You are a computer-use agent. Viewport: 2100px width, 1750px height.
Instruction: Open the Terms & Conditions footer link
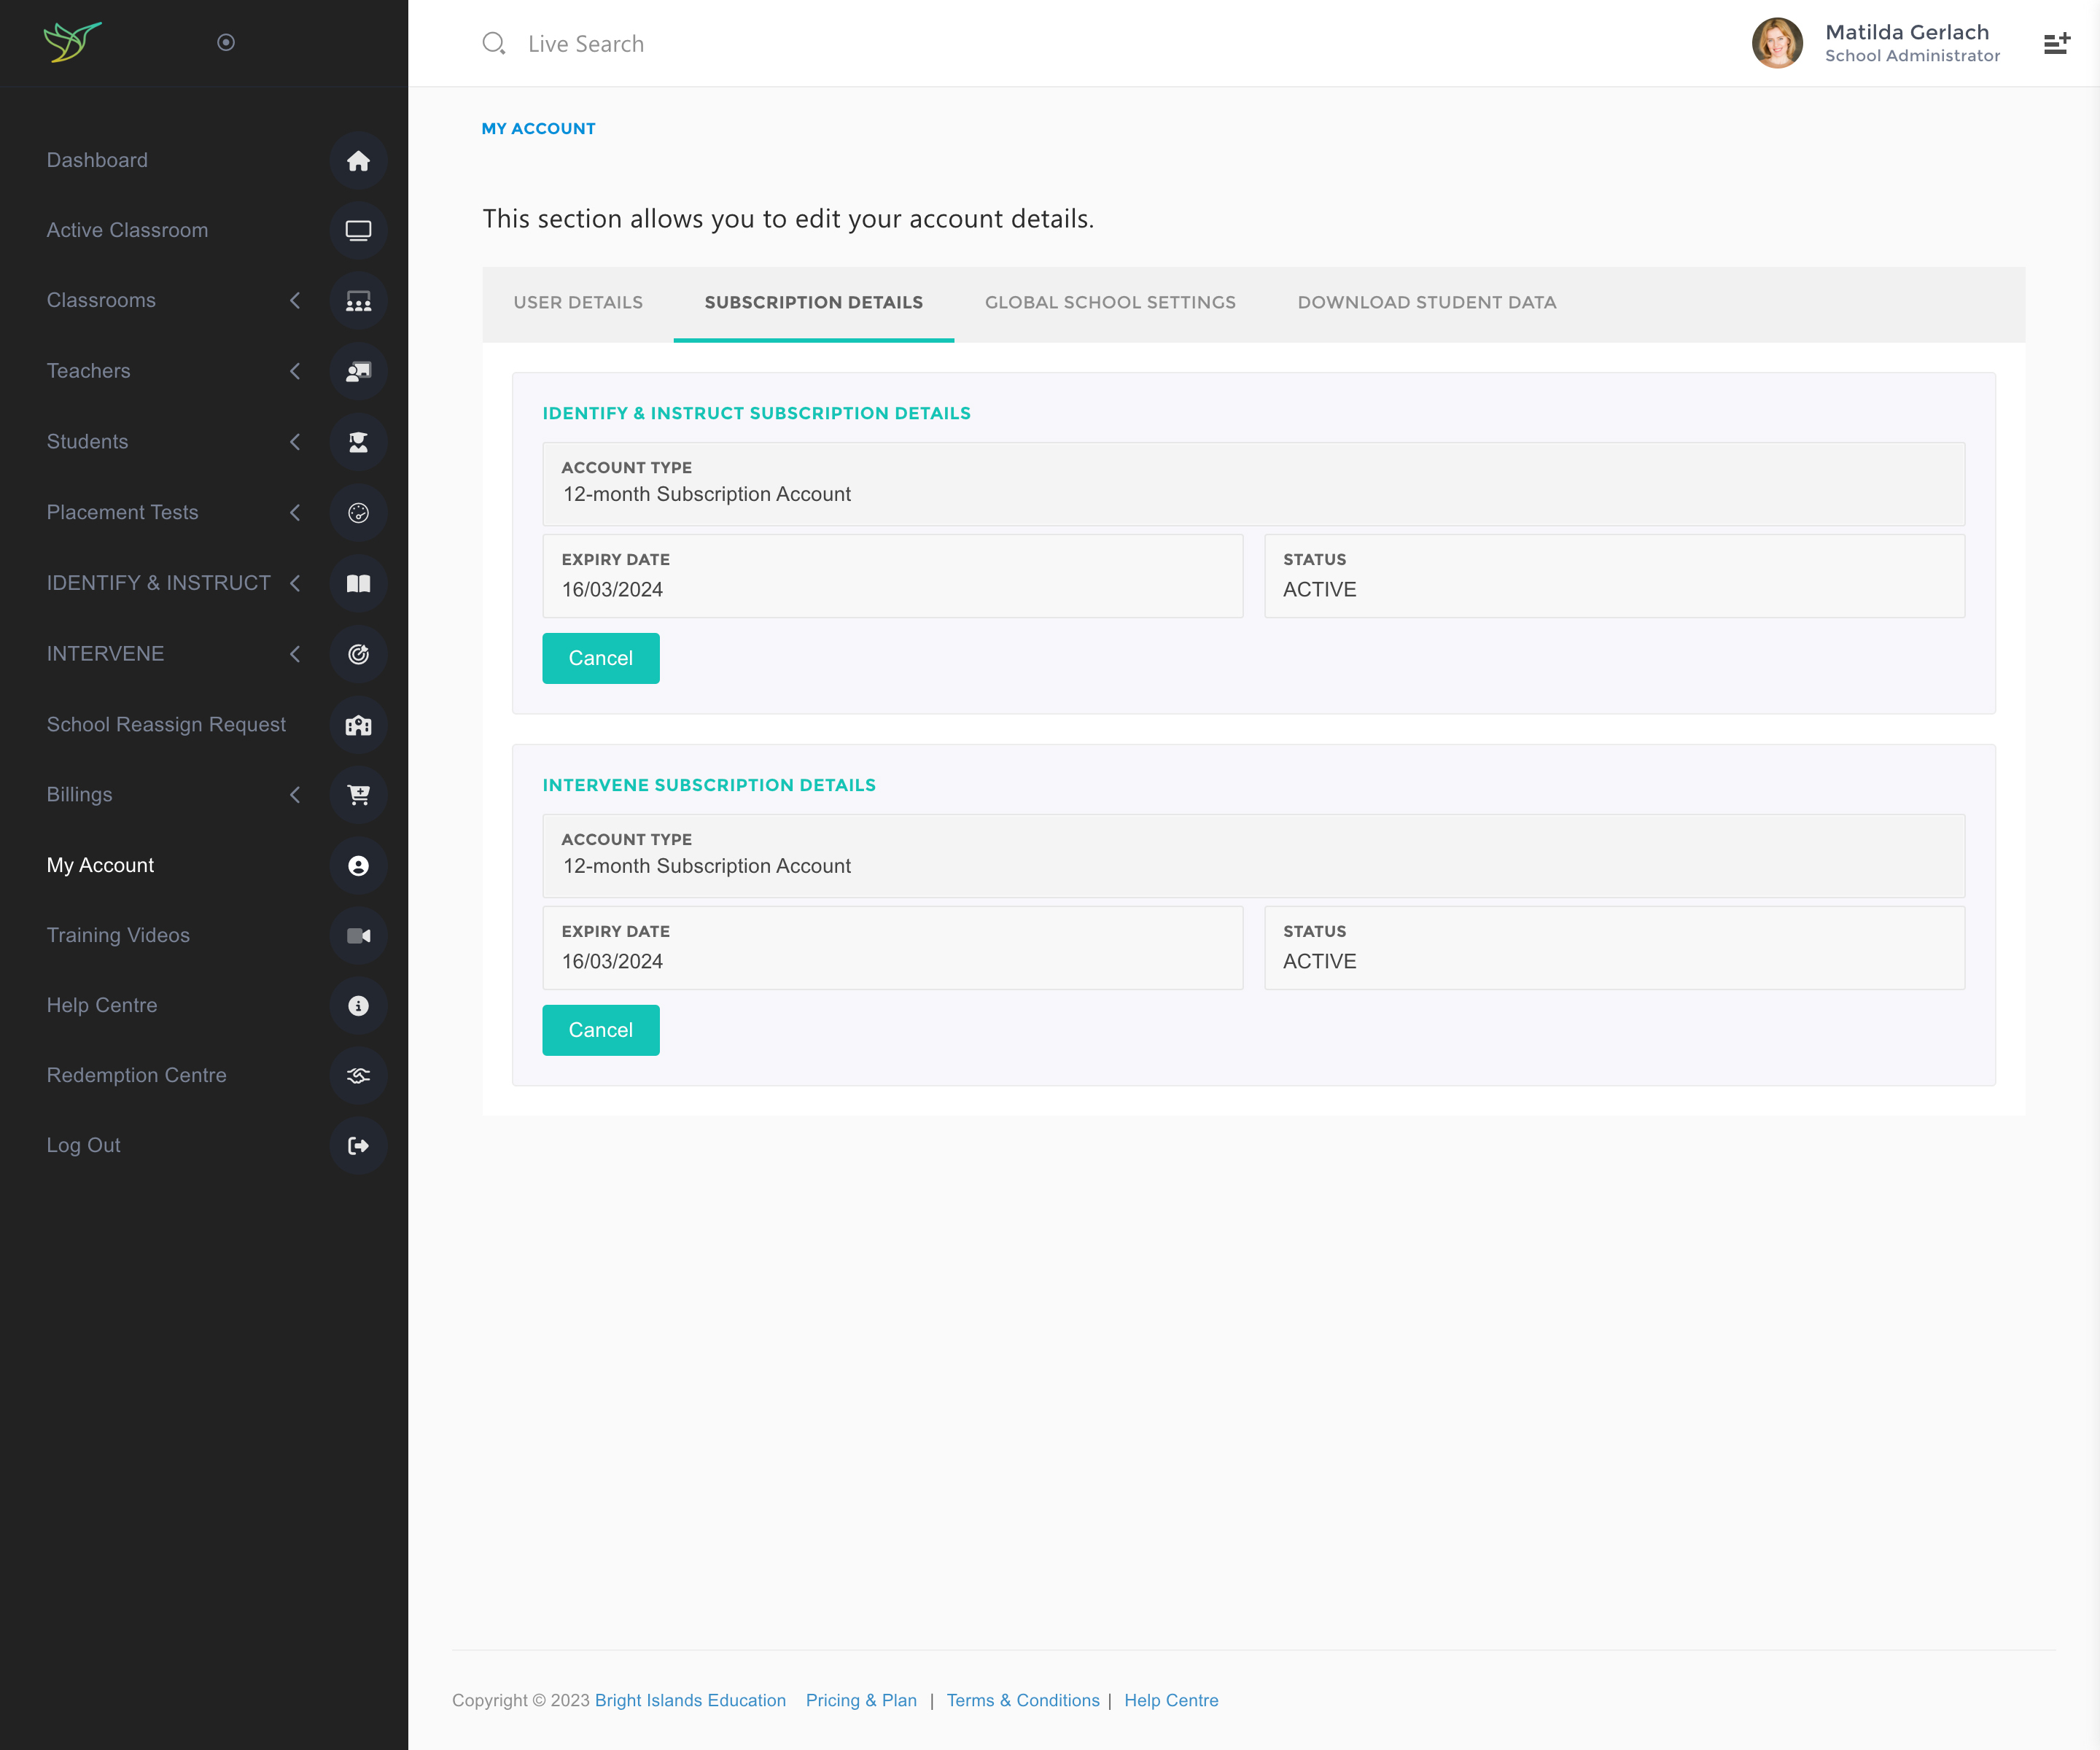pyautogui.click(x=1022, y=1700)
